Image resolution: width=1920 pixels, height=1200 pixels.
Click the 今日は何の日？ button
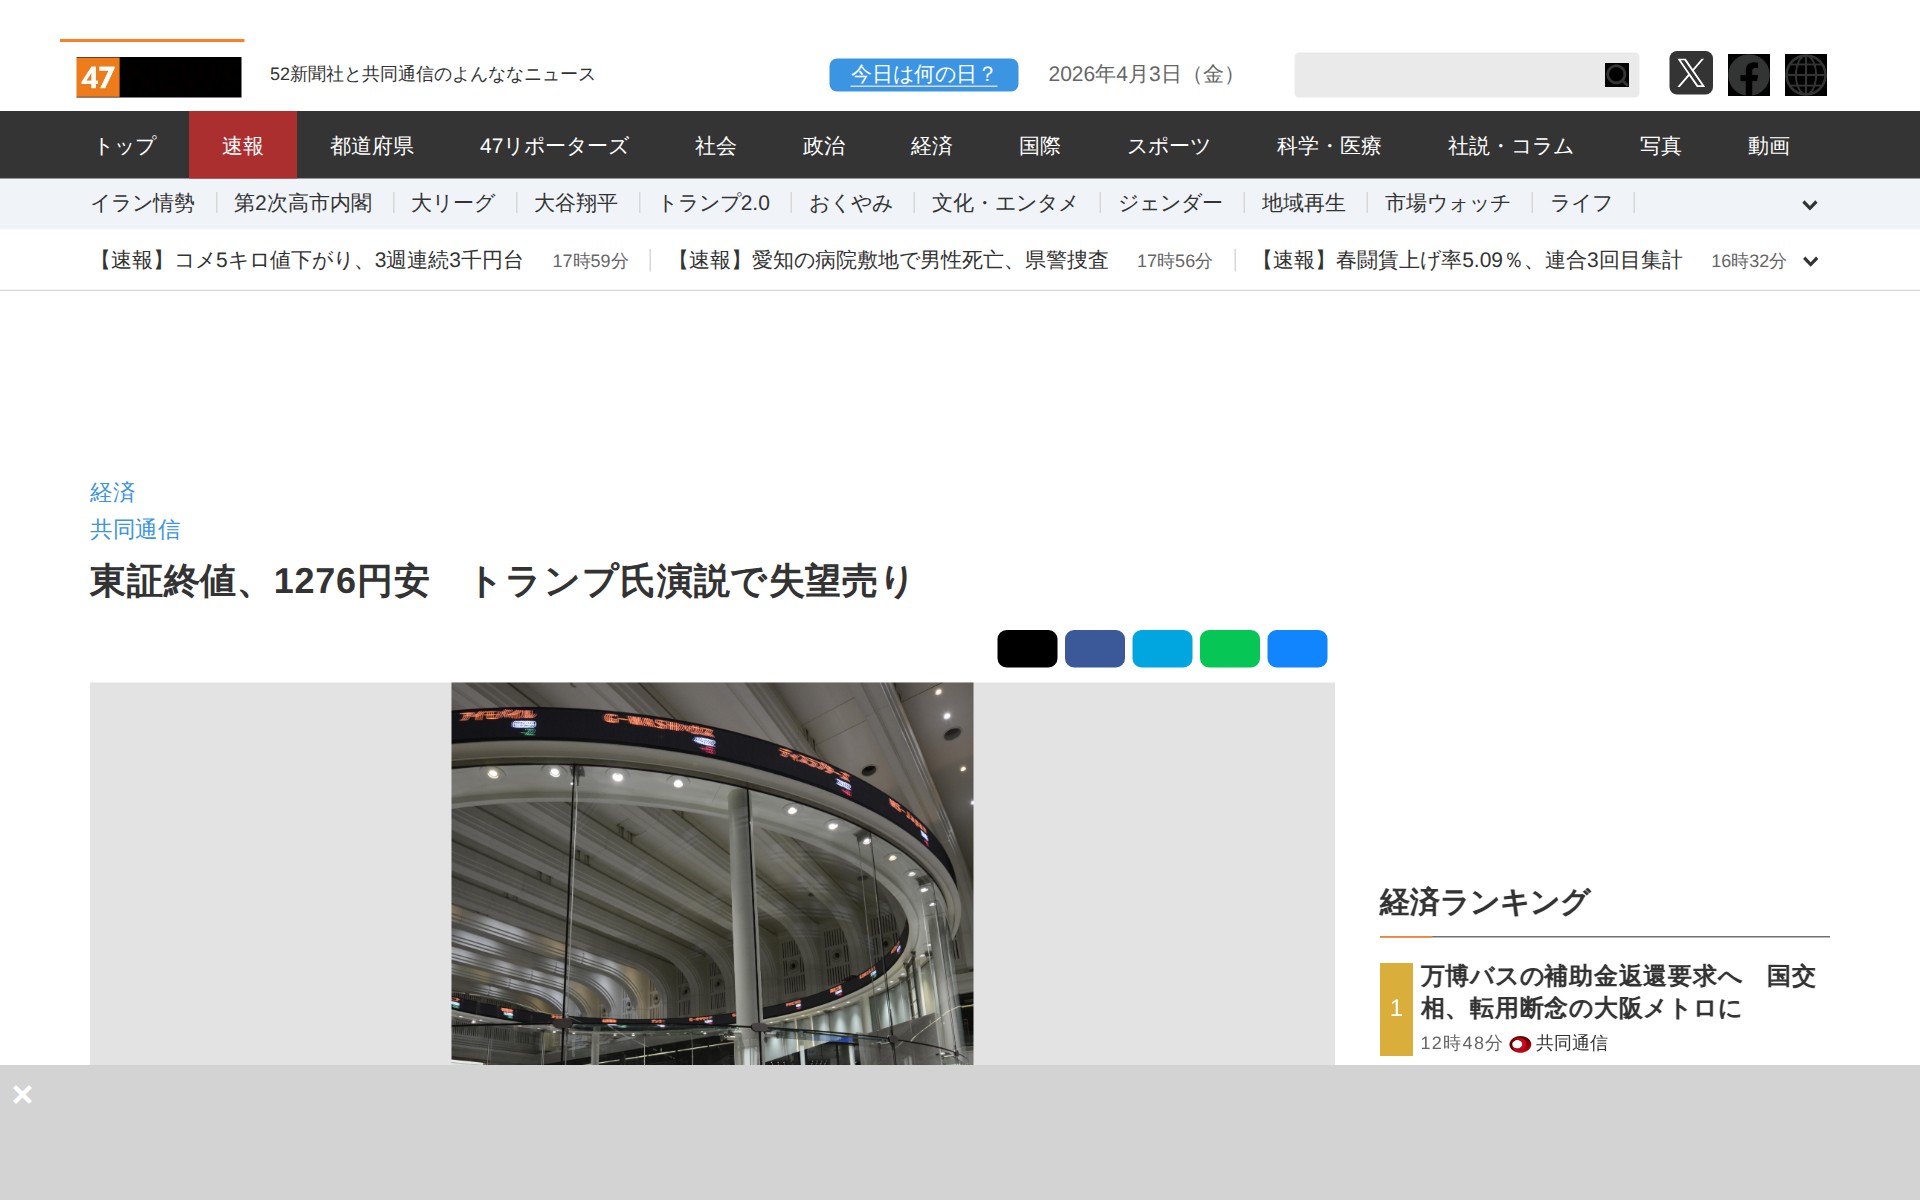point(923,75)
